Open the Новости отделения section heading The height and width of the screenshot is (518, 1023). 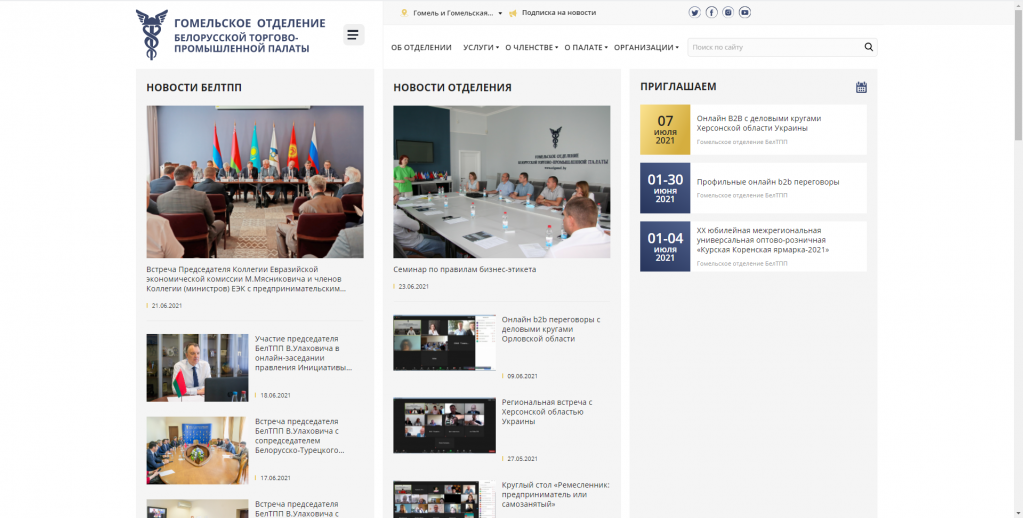pyautogui.click(x=452, y=87)
